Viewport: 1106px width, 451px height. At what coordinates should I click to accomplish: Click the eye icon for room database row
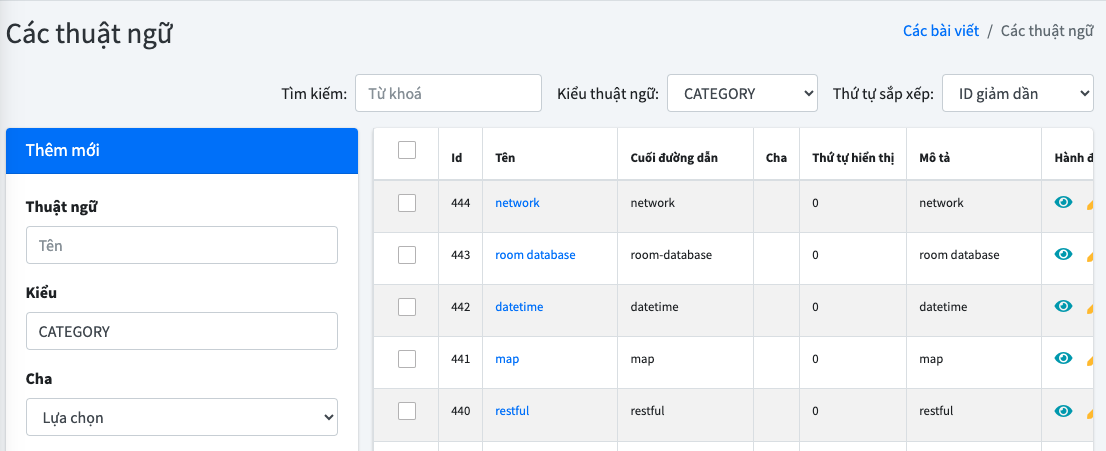pos(1064,254)
